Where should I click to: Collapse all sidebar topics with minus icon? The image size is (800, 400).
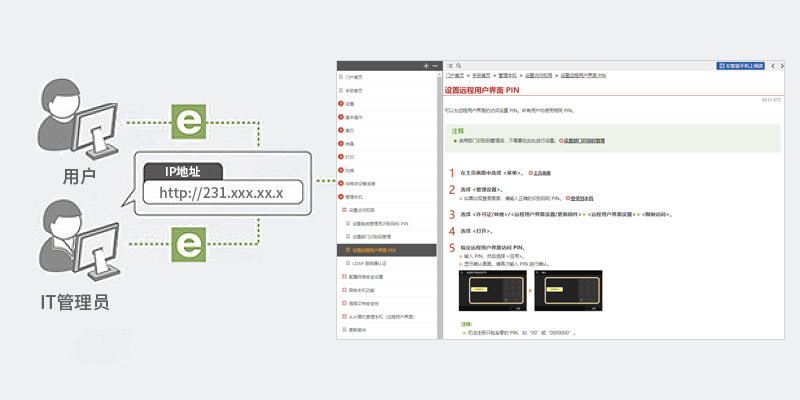[x=435, y=66]
